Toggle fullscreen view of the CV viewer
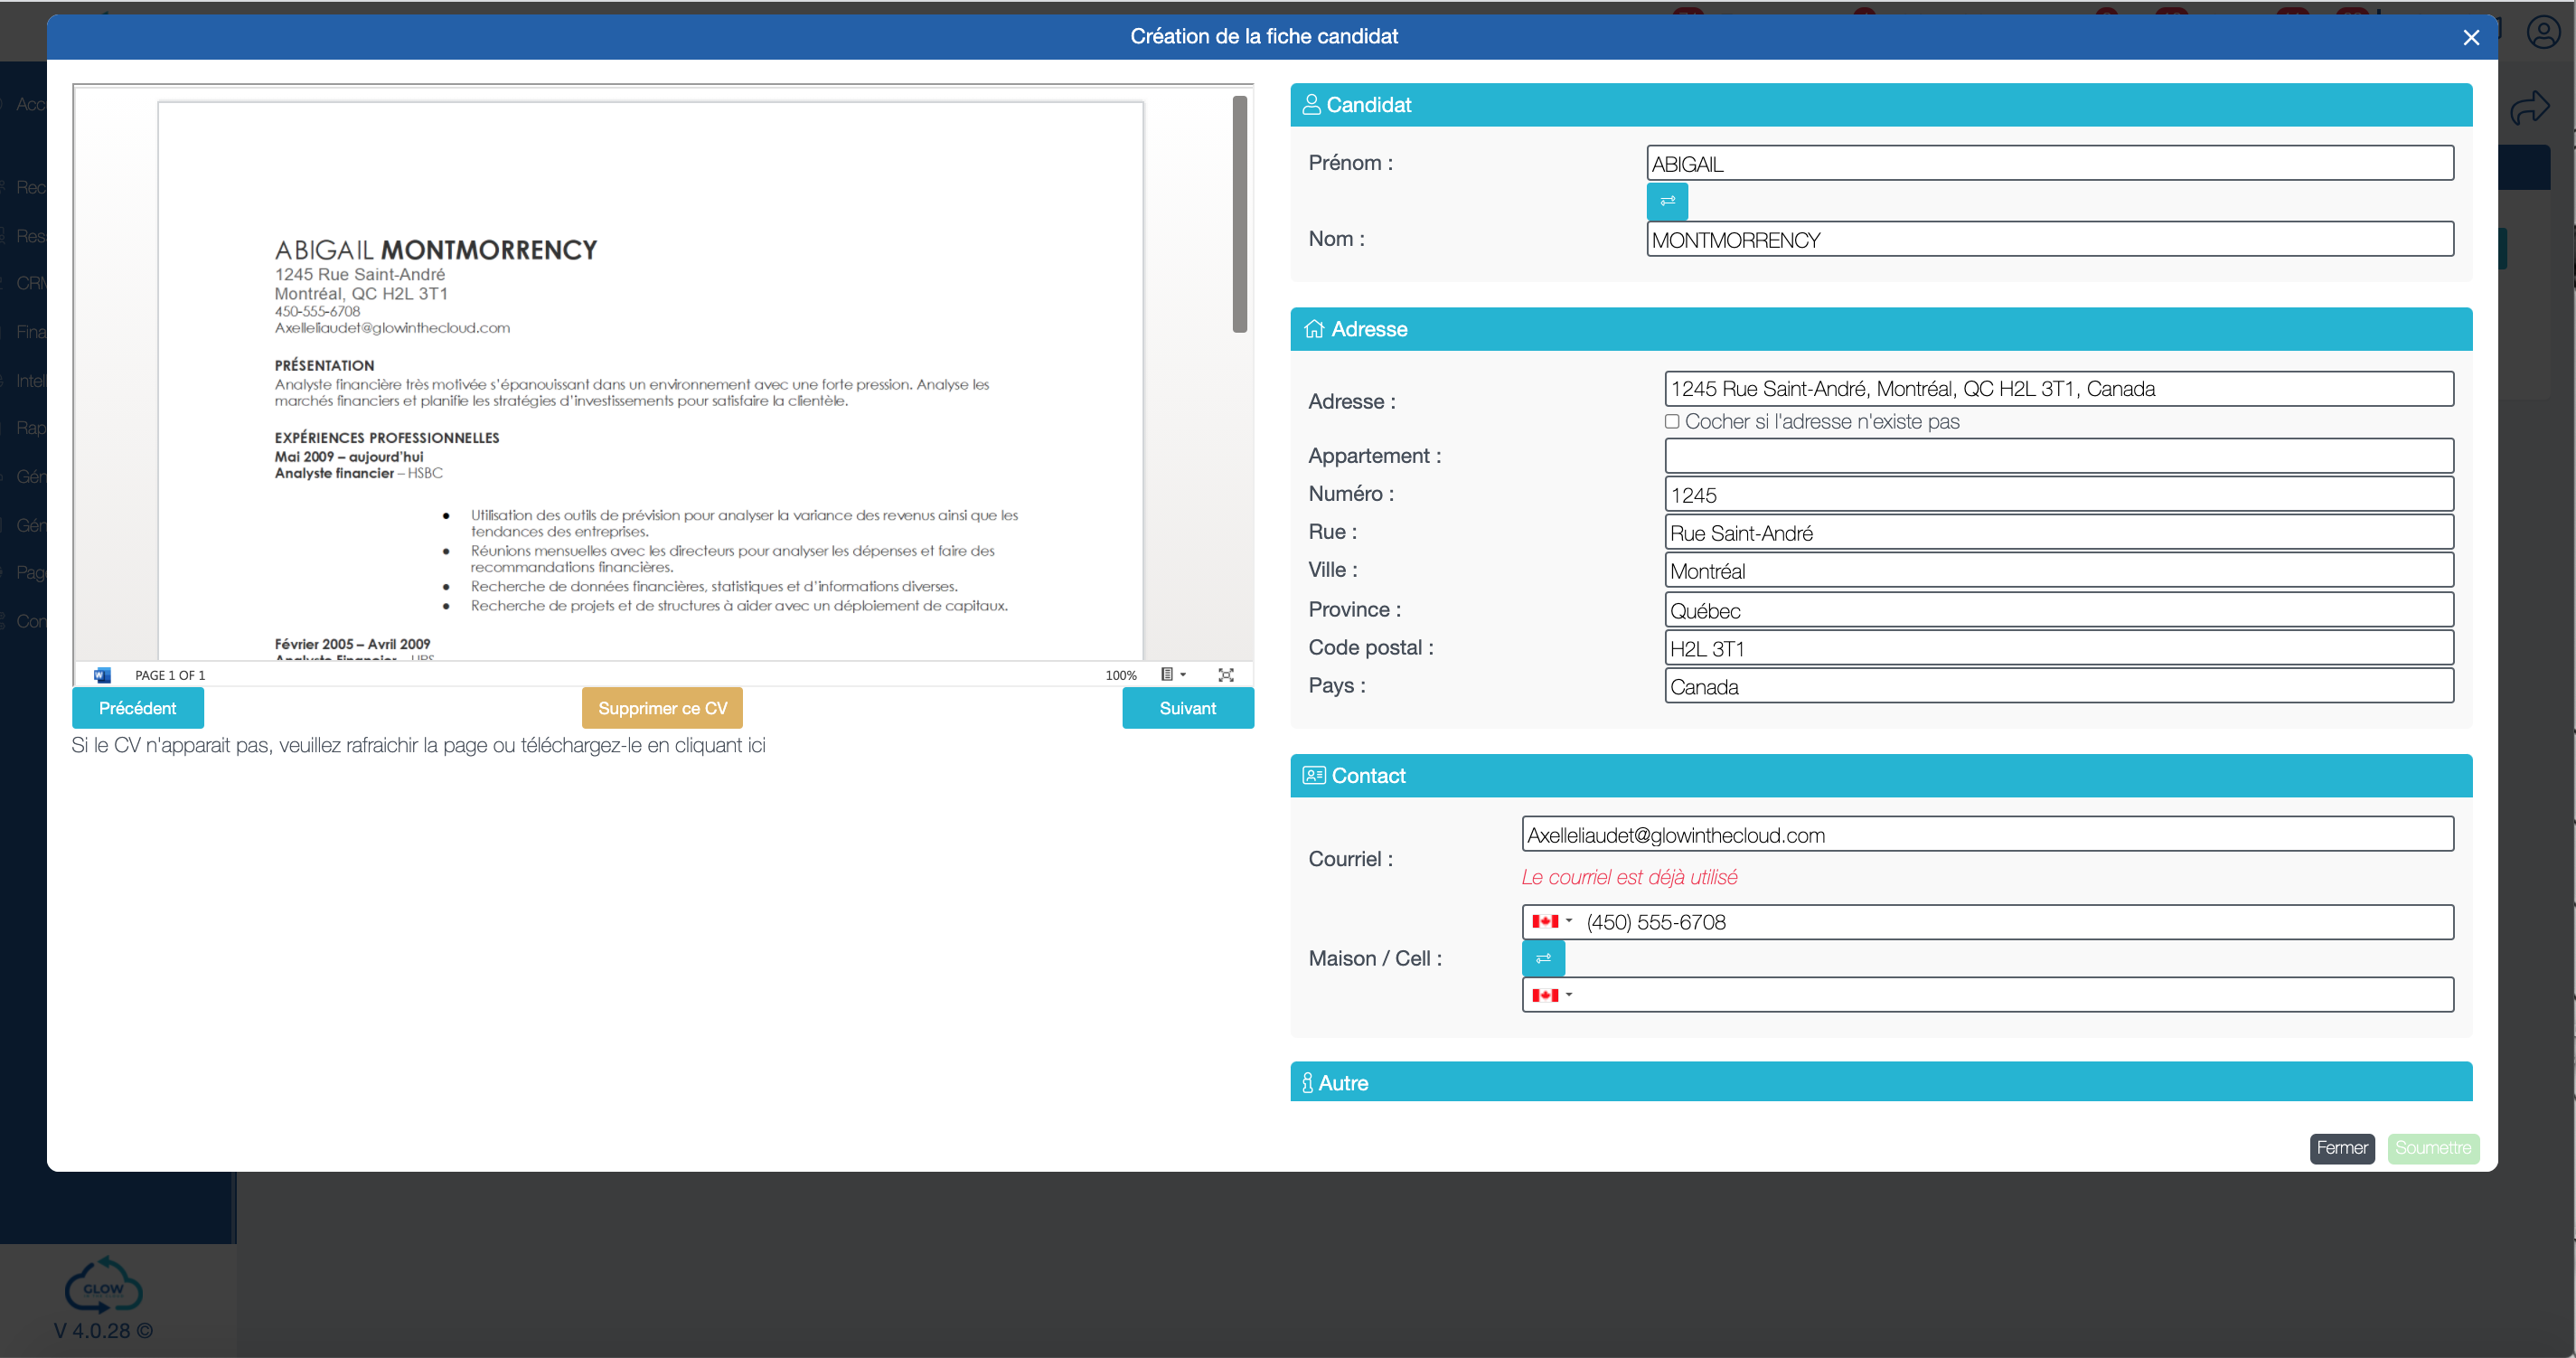This screenshot has height=1358, width=2576. 1226,675
